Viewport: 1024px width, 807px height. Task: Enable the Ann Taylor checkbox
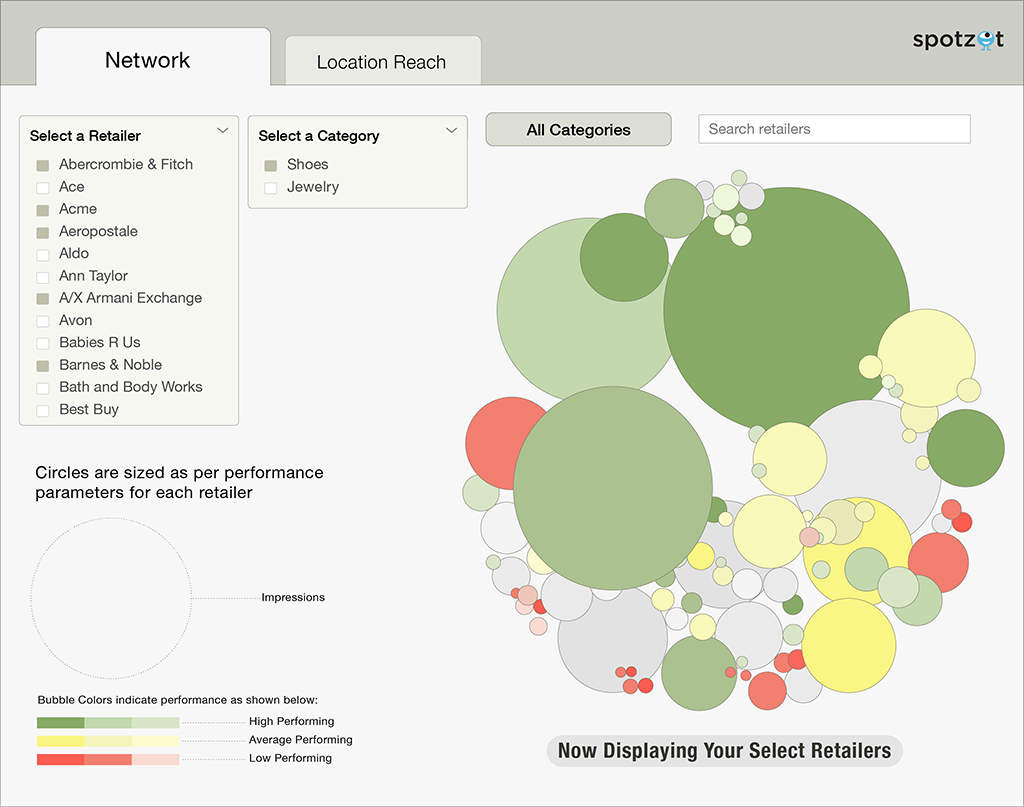42,276
